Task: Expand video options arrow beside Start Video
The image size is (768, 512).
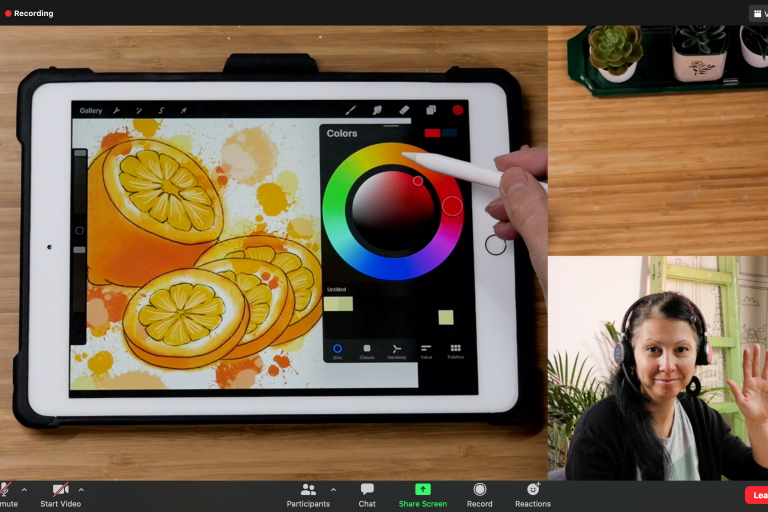Action: click(x=81, y=490)
